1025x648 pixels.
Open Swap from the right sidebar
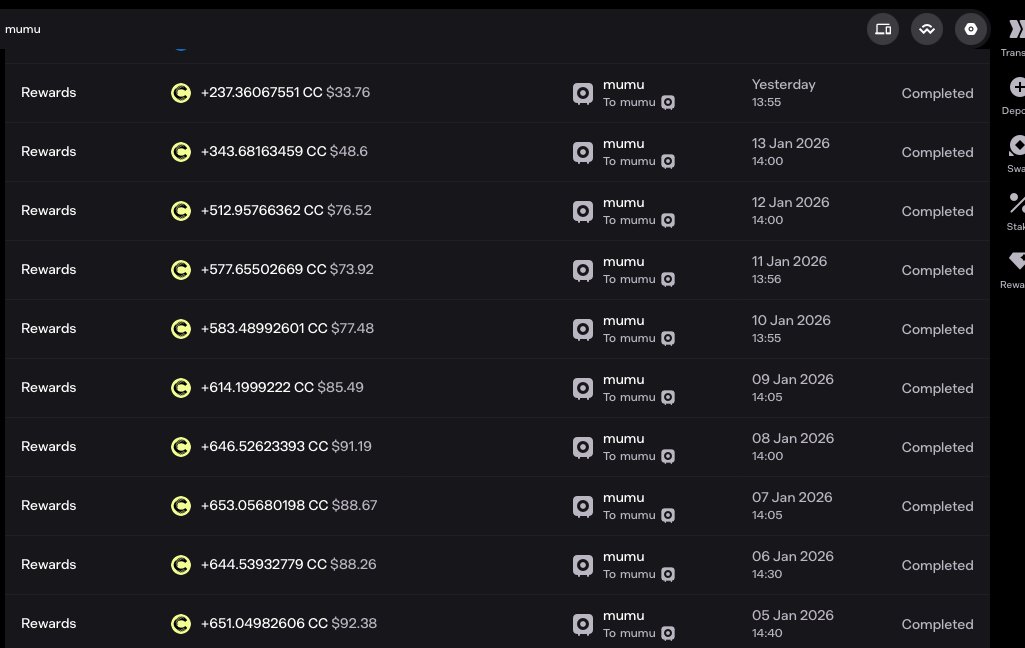tap(1016, 146)
